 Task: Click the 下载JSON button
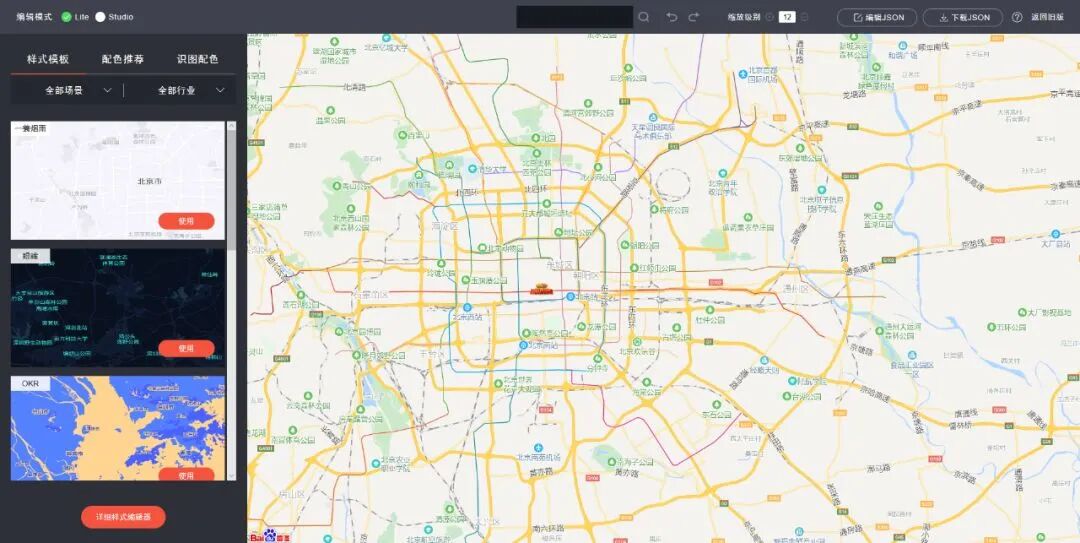963,17
